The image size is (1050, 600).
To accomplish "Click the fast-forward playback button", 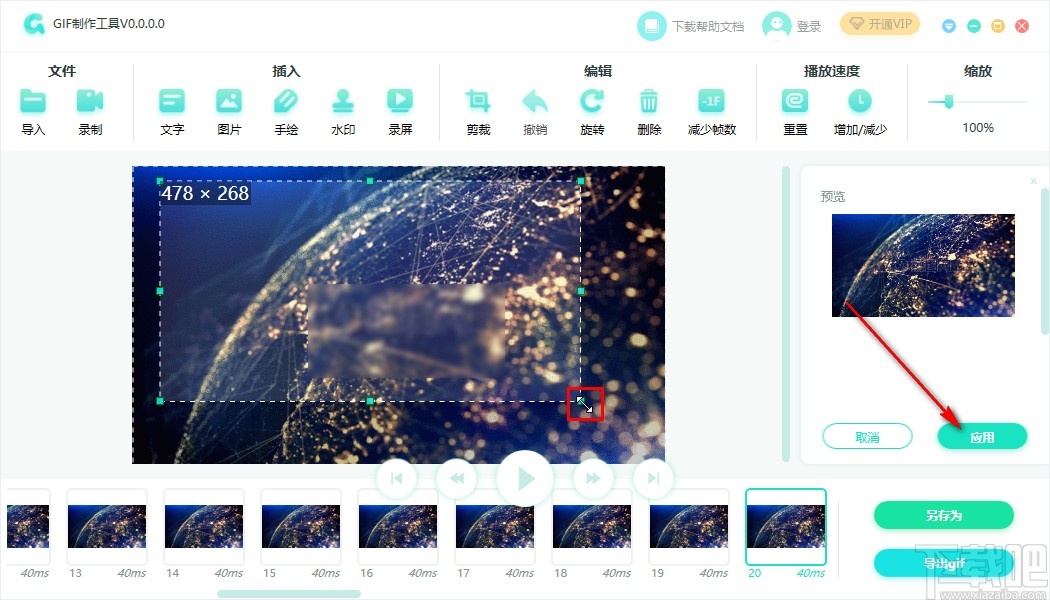I will point(593,478).
